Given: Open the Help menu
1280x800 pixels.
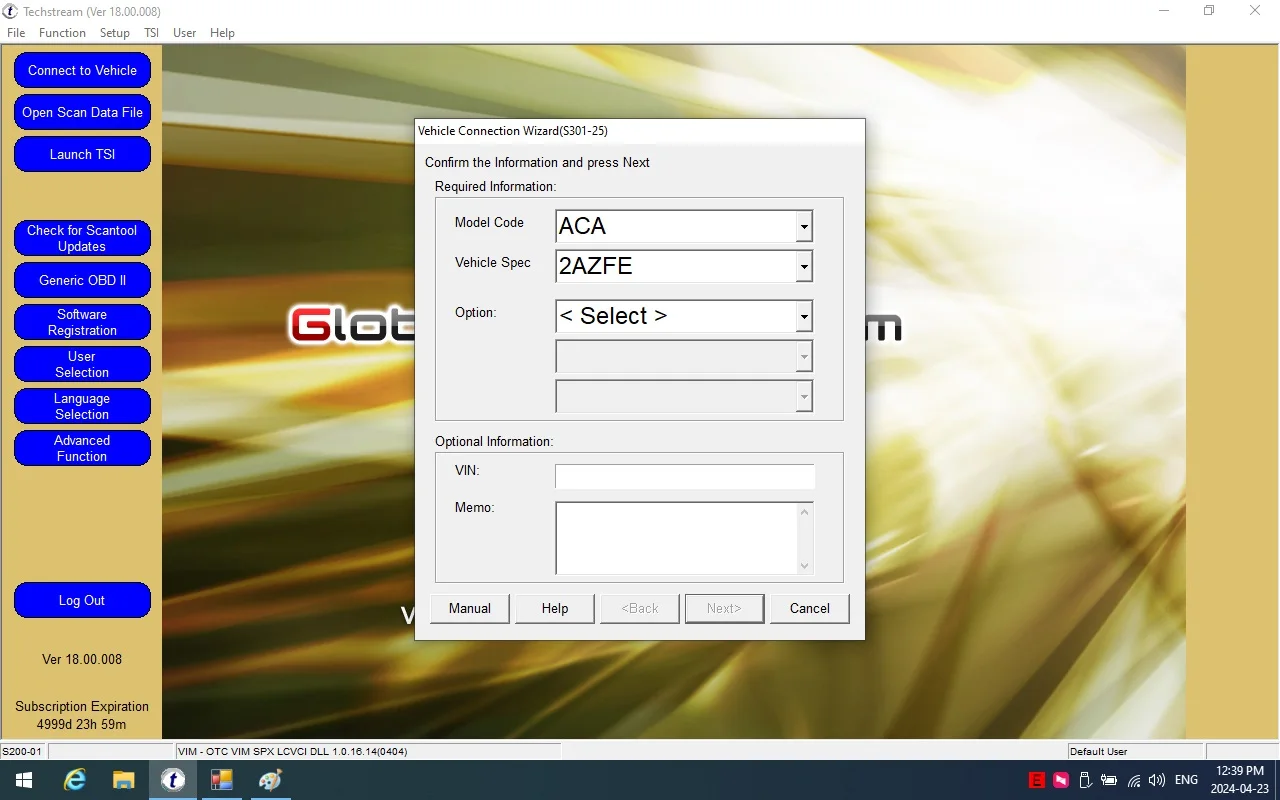Looking at the screenshot, I should point(222,33).
